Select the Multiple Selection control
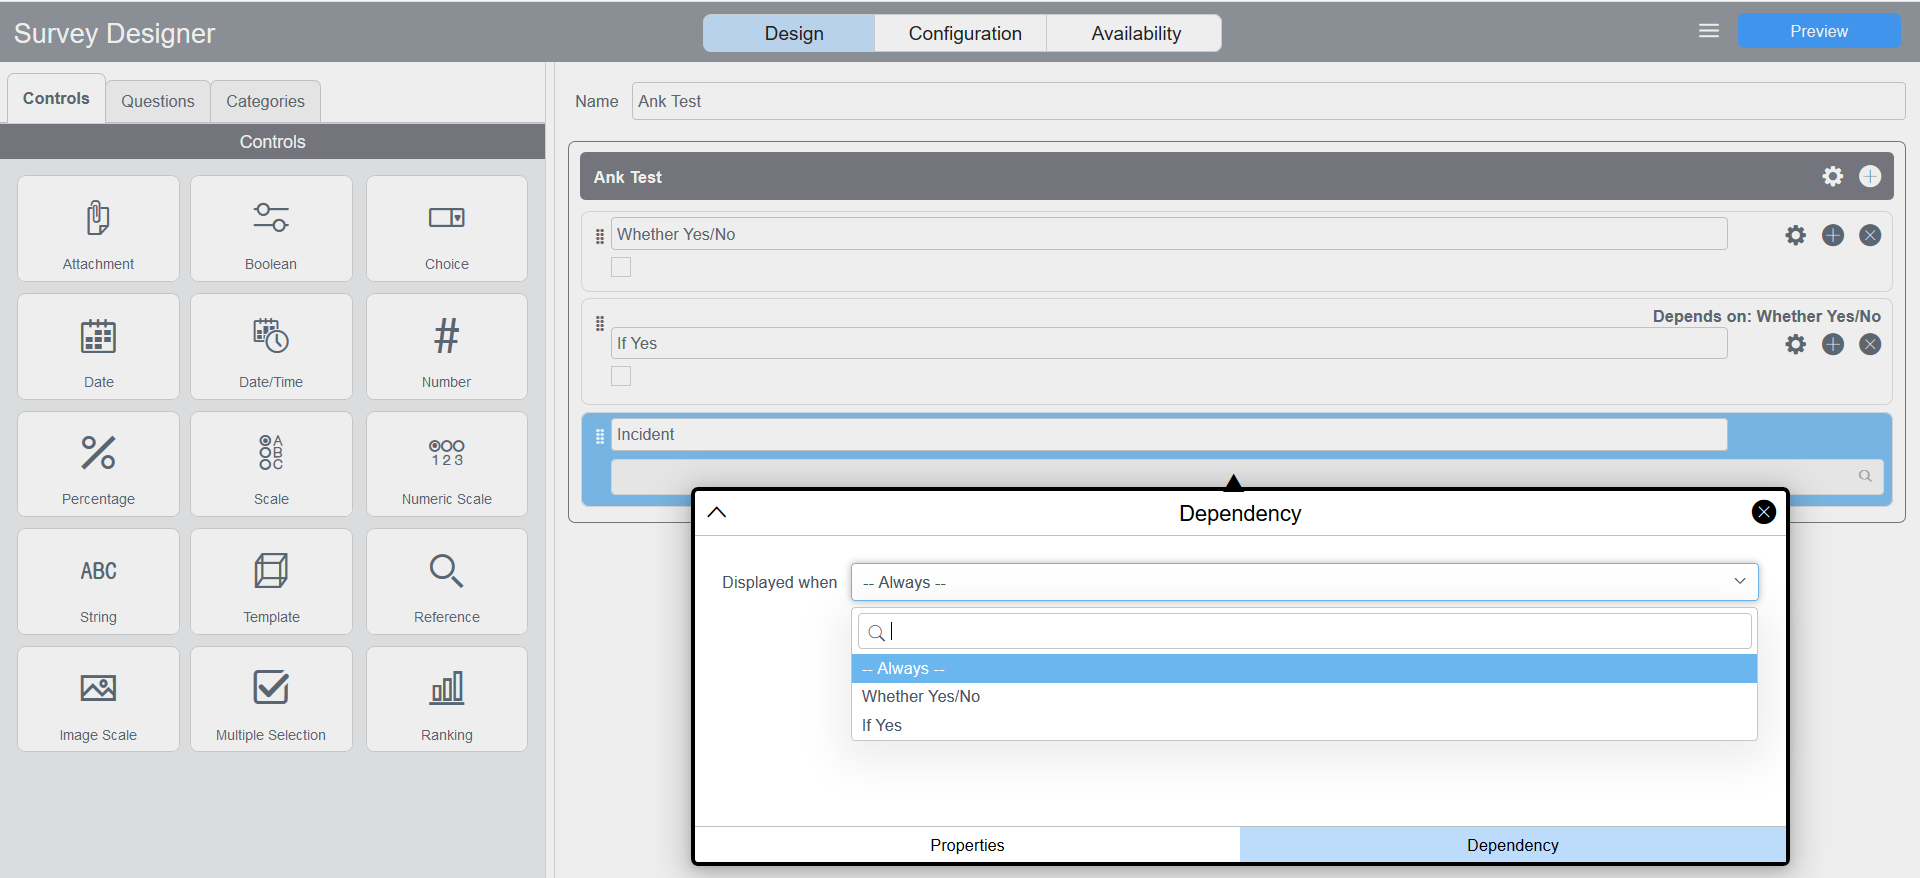1920x878 pixels. 271,699
